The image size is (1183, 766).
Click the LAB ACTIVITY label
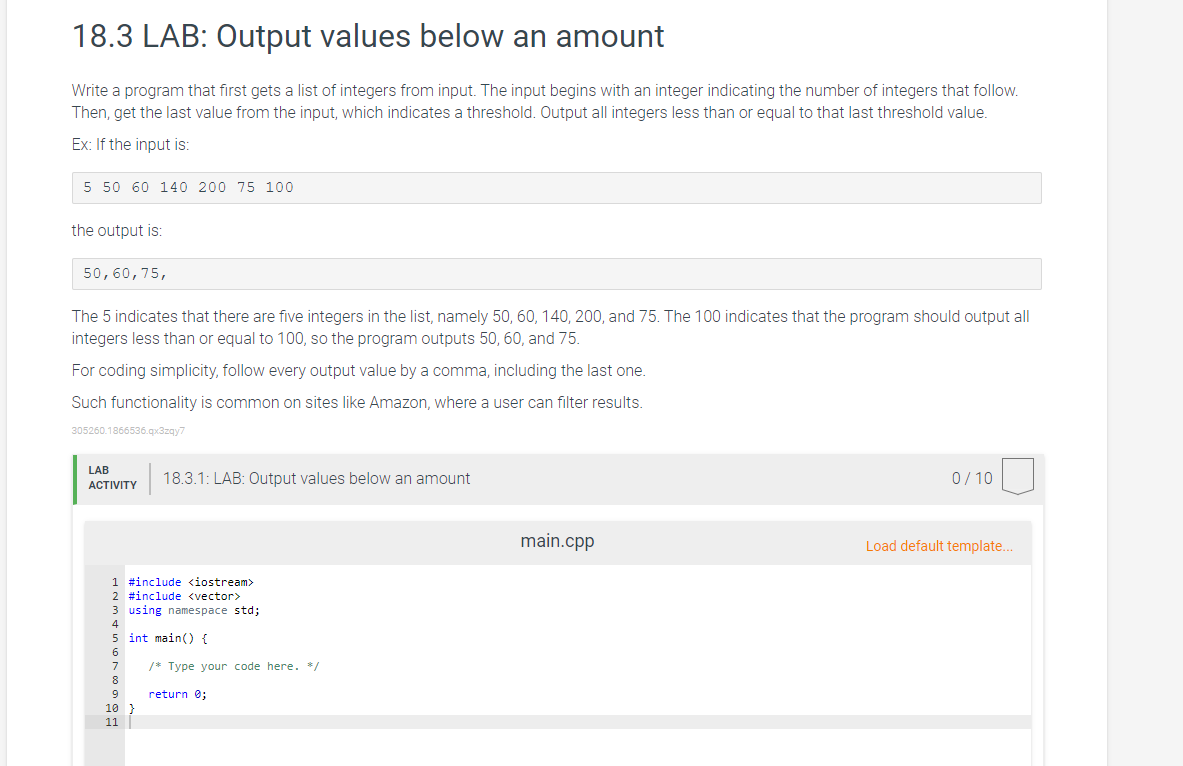[111, 477]
